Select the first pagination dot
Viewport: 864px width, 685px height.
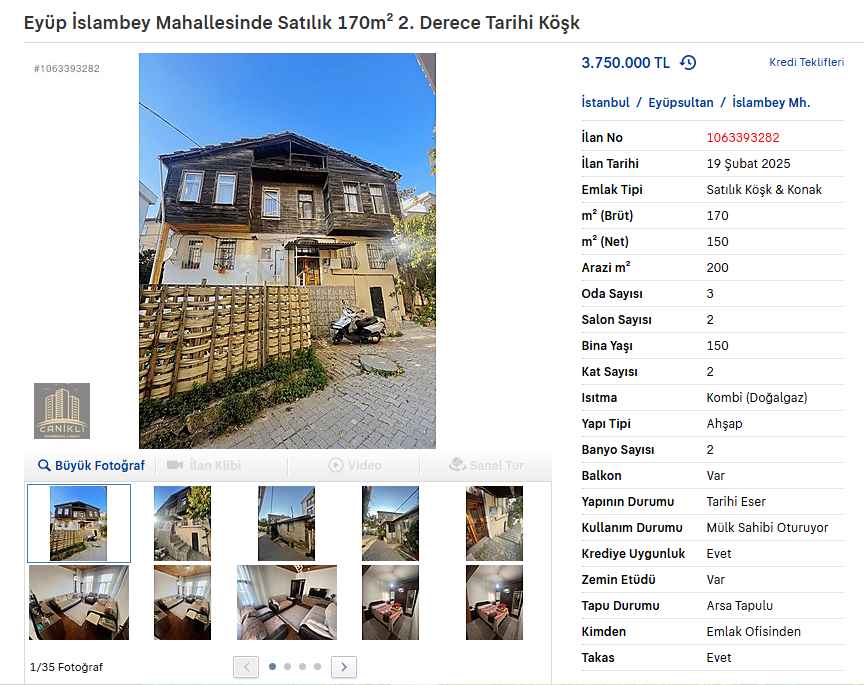(x=272, y=666)
